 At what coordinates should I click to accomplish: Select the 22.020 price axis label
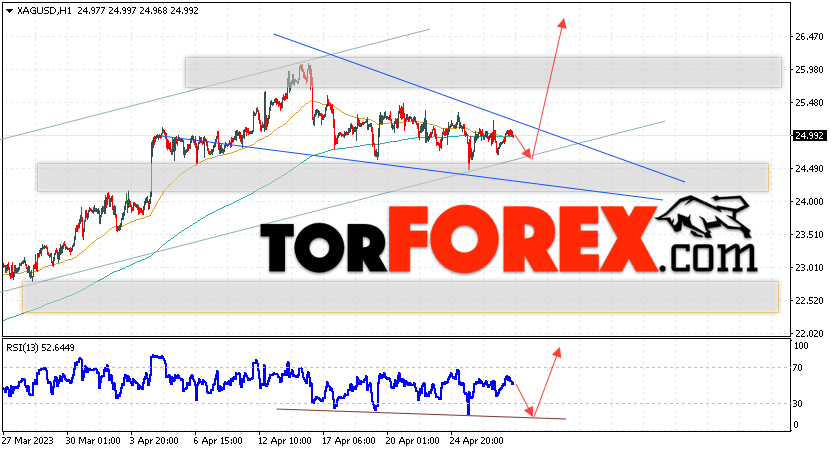[809, 333]
